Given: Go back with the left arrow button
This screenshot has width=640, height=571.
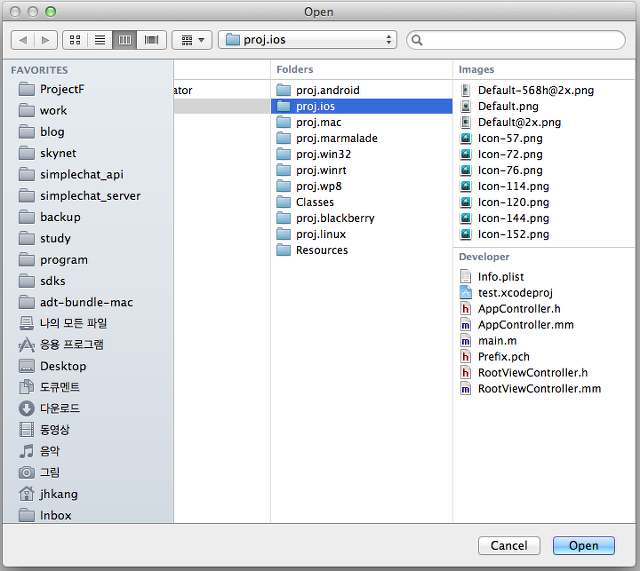Looking at the screenshot, I should click(23, 40).
